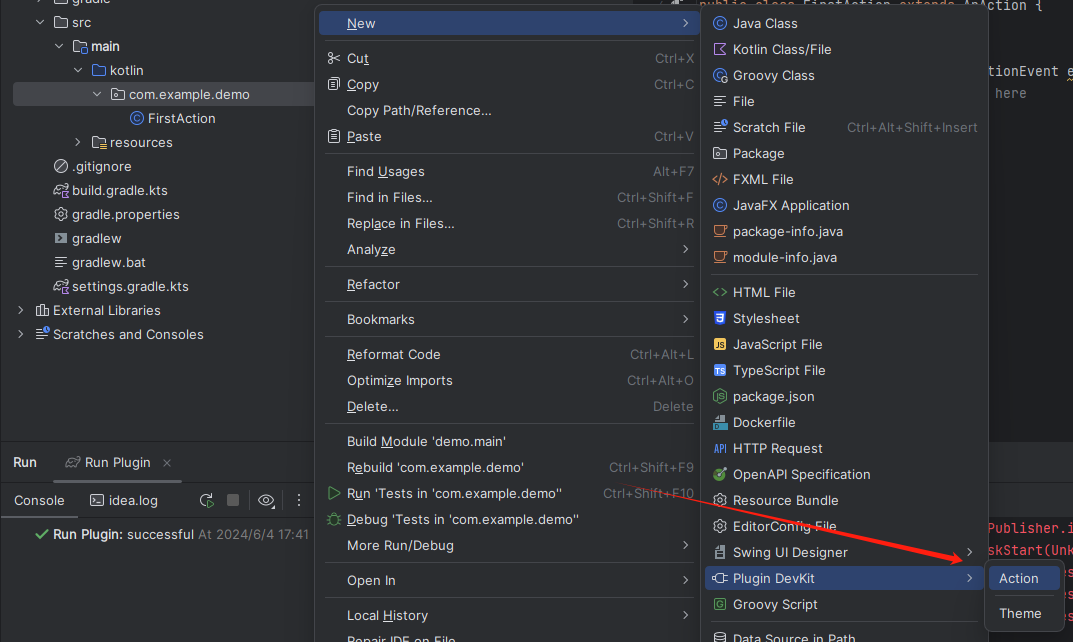Select gradle.properties in project tree
This screenshot has width=1073, height=642.
pos(125,214)
